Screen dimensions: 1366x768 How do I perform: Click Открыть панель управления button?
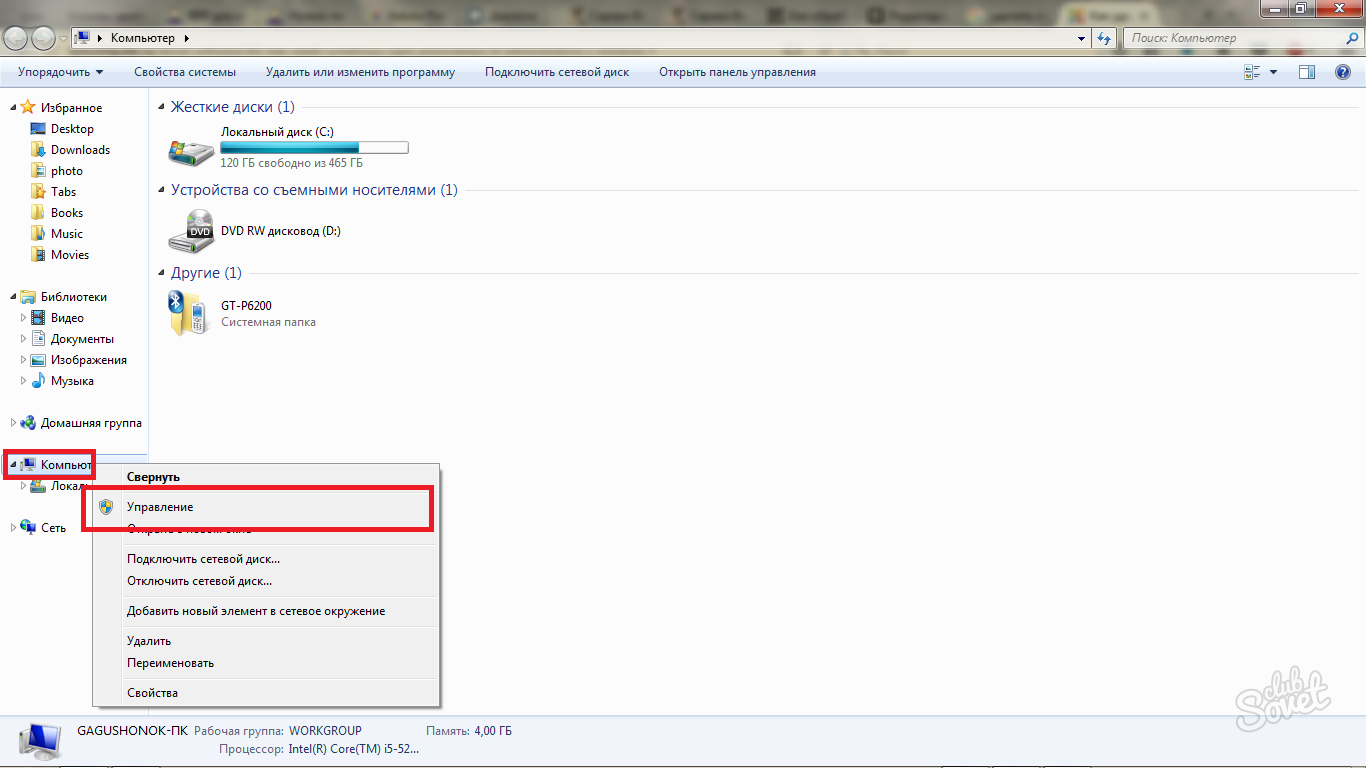coord(737,72)
